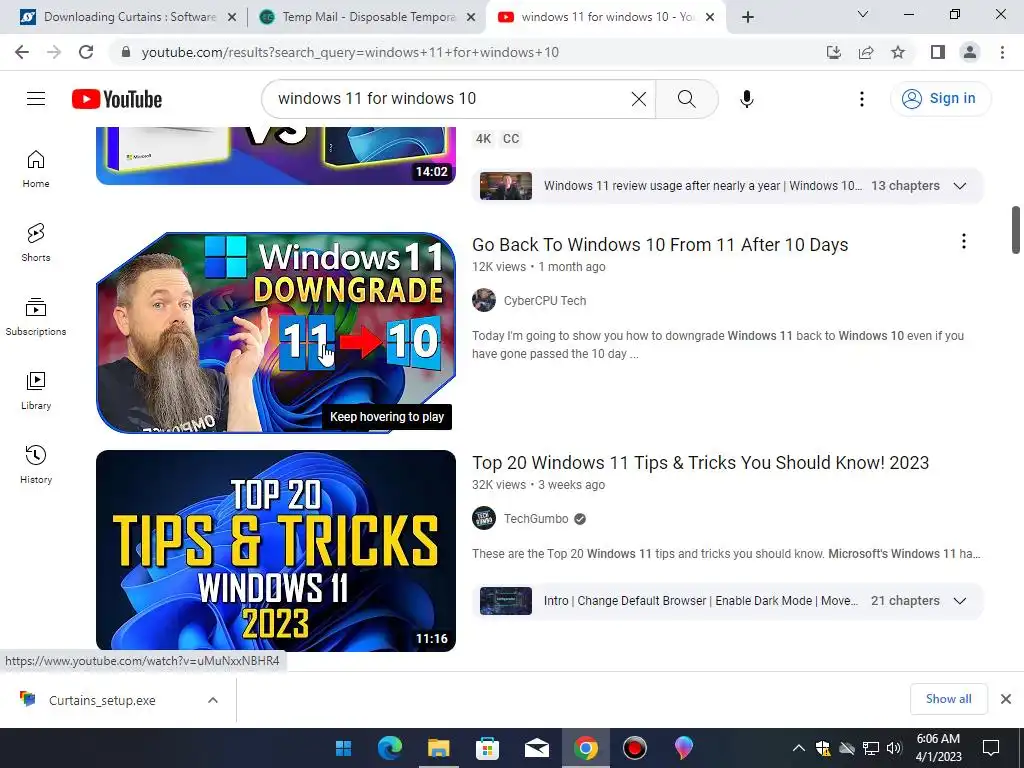This screenshot has height=768, width=1024.
Task: Open Subscriptions in the sidebar
Action: (36, 317)
